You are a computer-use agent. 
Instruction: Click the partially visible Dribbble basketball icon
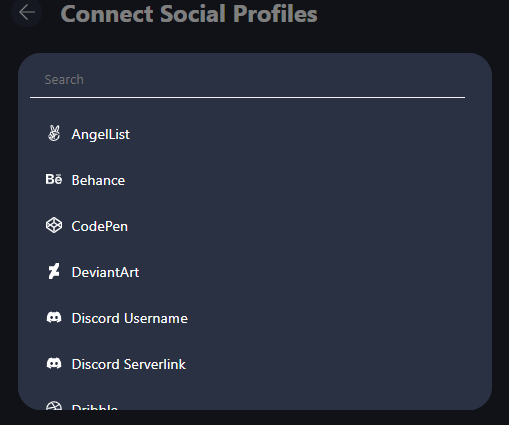(x=54, y=405)
